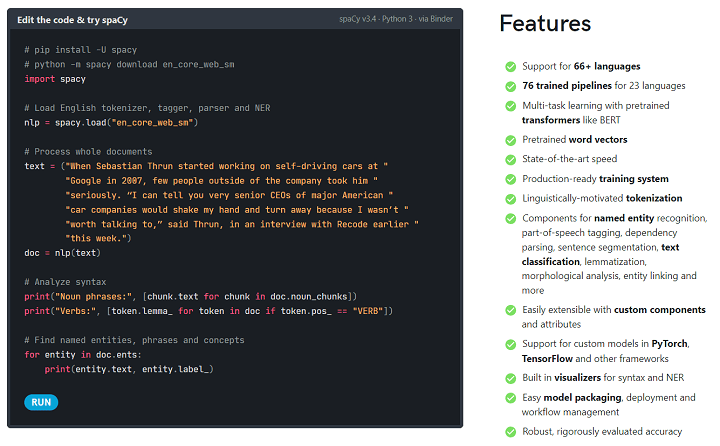The height and width of the screenshot is (446, 720).
Task: Click the 'worth talking to' string line
Action: pos(242,224)
